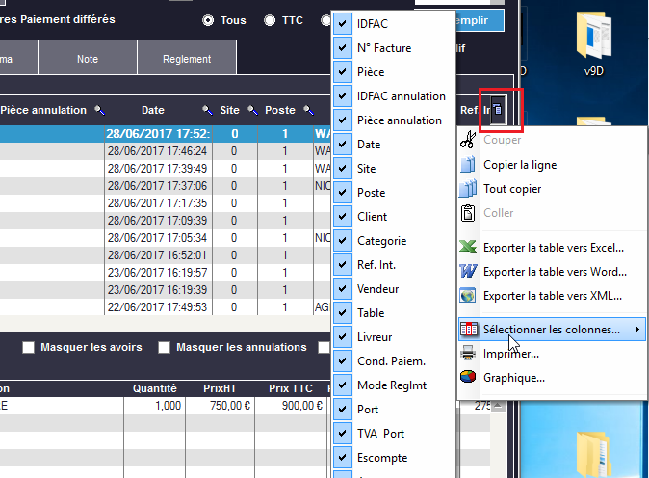
Task: Toggle the Masquer les avoirs checkbox
Action: pos(28,347)
